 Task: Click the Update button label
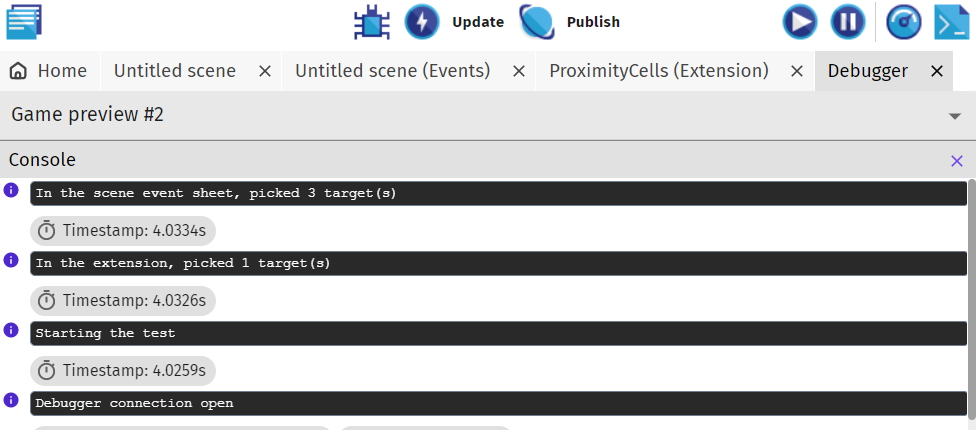pyautogui.click(x=477, y=22)
